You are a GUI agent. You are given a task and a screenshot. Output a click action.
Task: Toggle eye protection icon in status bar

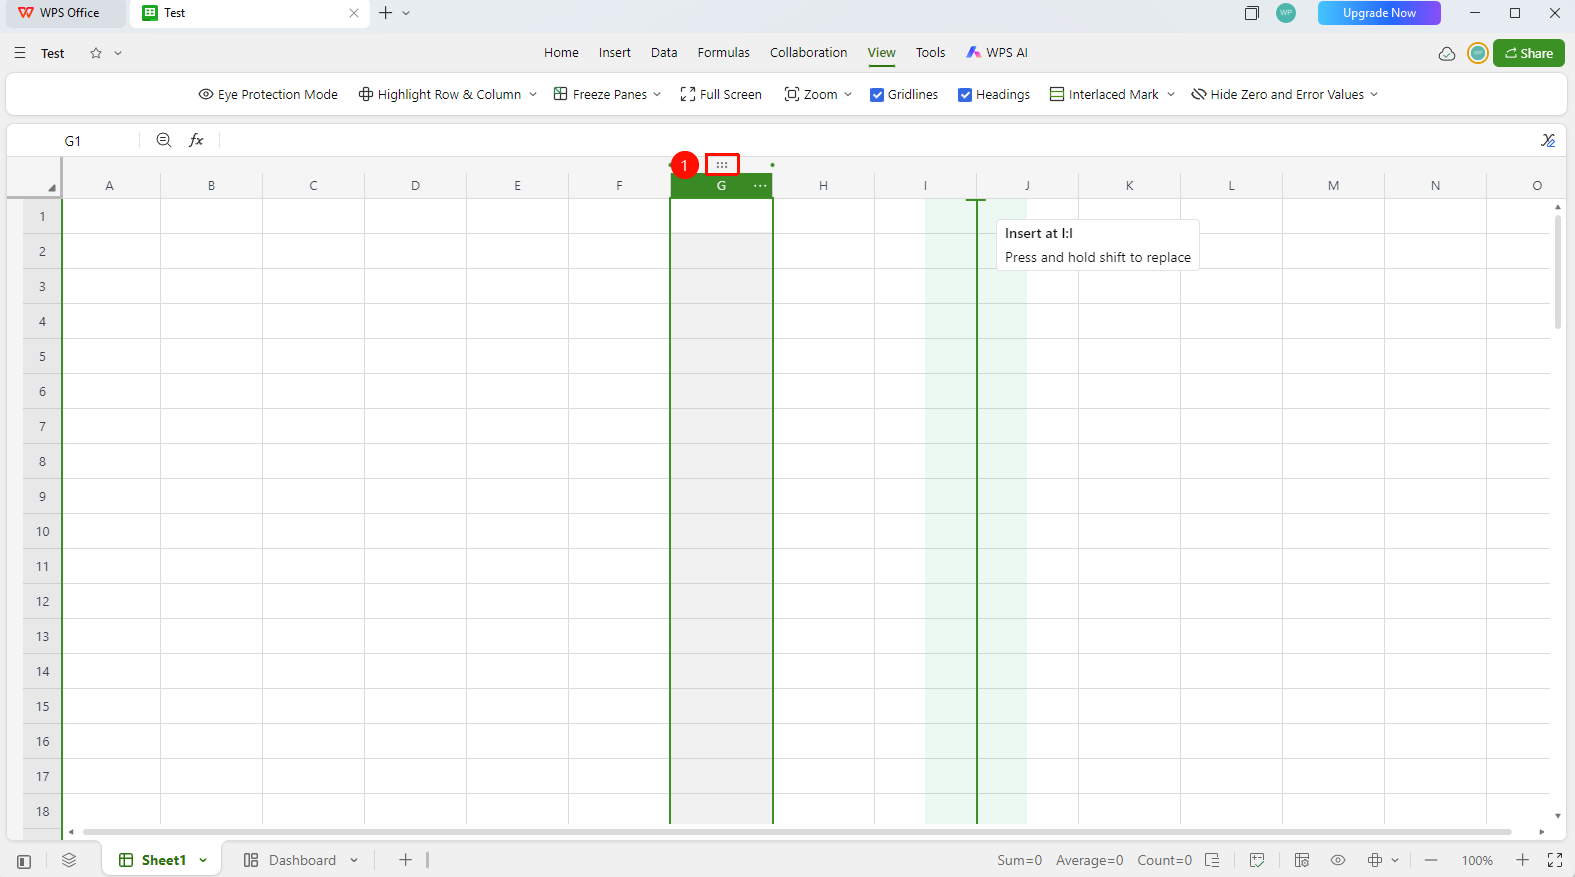1338,860
